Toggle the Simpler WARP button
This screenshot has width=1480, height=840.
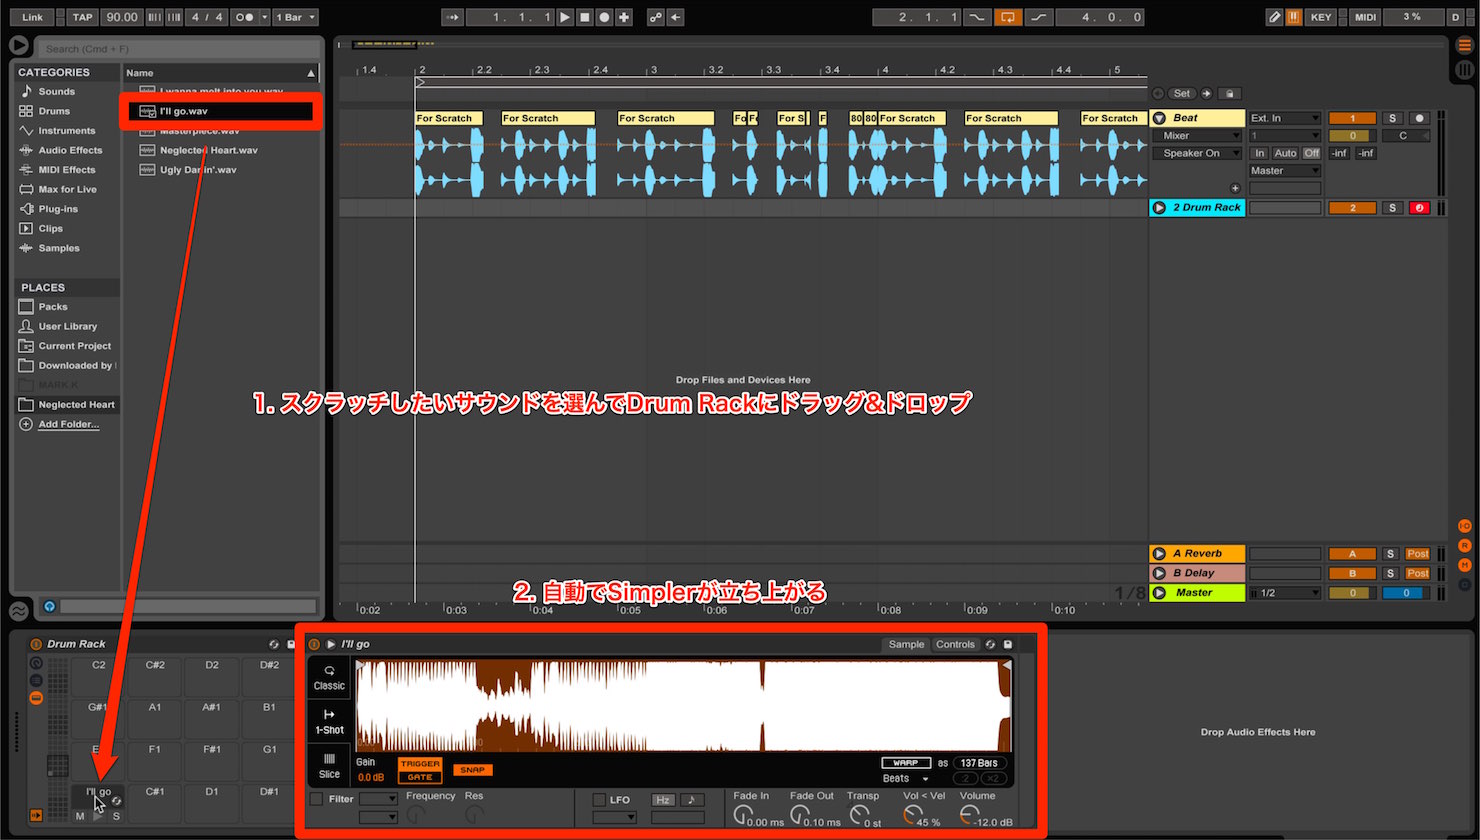906,763
